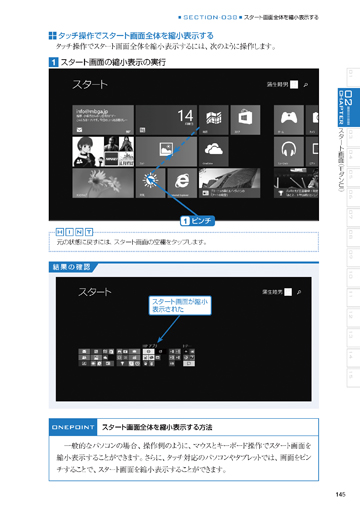Open the Calendar tile showing 14
The image size is (360, 510).
pyautogui.click(x=166, y=120)
